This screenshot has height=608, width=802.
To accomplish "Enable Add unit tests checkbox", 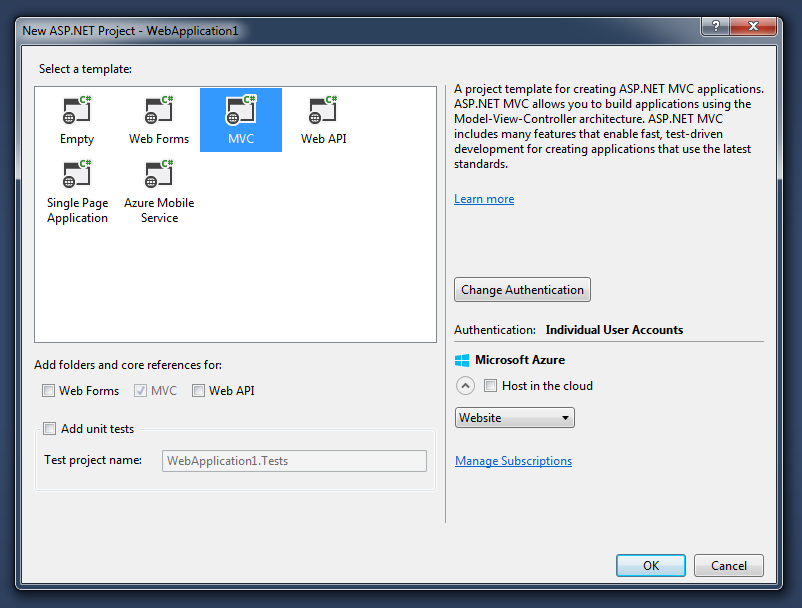I will tap(50, 429).
